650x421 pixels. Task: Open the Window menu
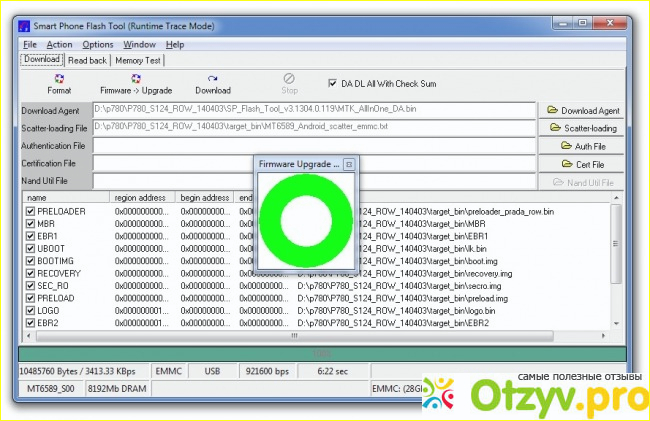[x=139, y=45]
